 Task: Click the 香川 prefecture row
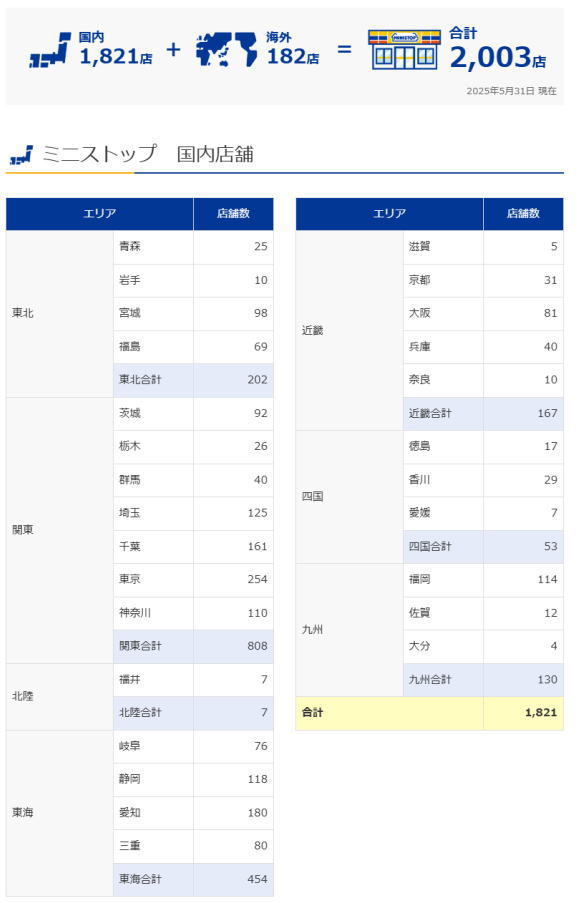[x=483, y=480]
